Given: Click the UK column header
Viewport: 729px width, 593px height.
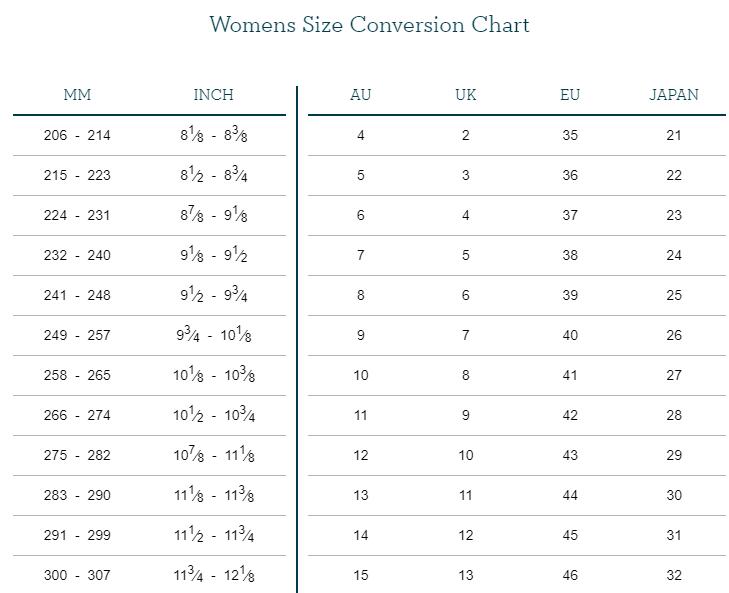Looking at the screenshot, I should pos(465,95).
